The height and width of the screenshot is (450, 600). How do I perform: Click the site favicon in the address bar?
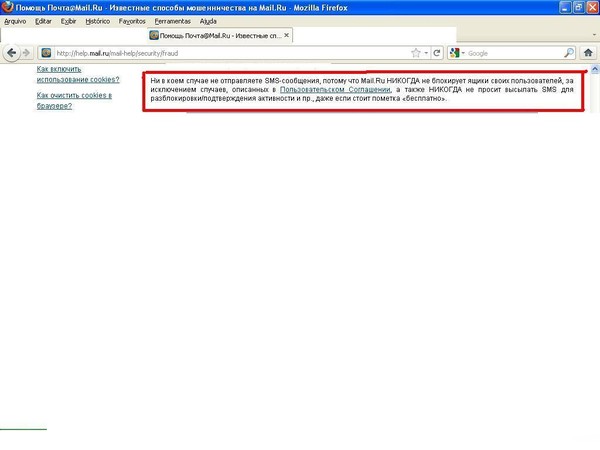pyautogui.click(x=46, y=53)
